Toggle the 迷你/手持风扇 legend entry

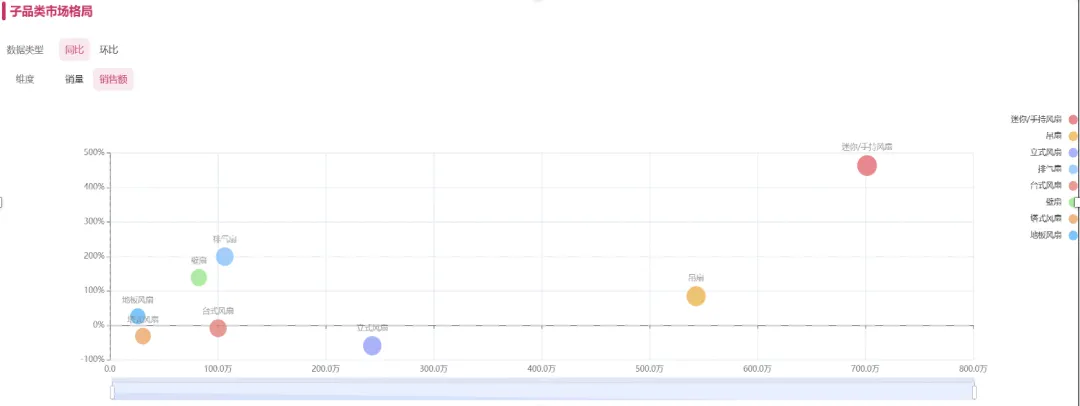click(1037, 119)
